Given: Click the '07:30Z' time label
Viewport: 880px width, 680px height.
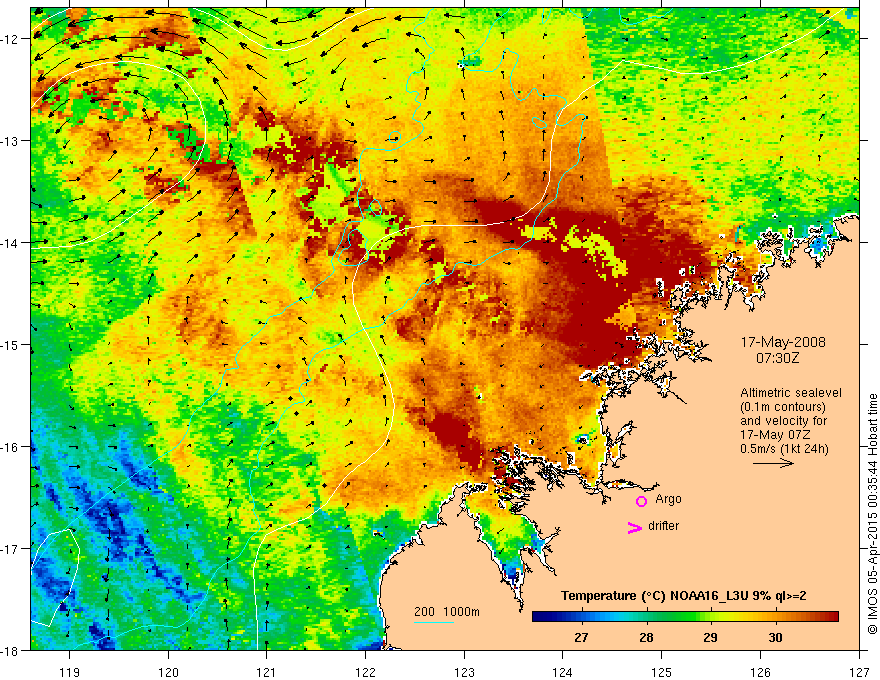Looking at the screenshot, I should (777, 358).
